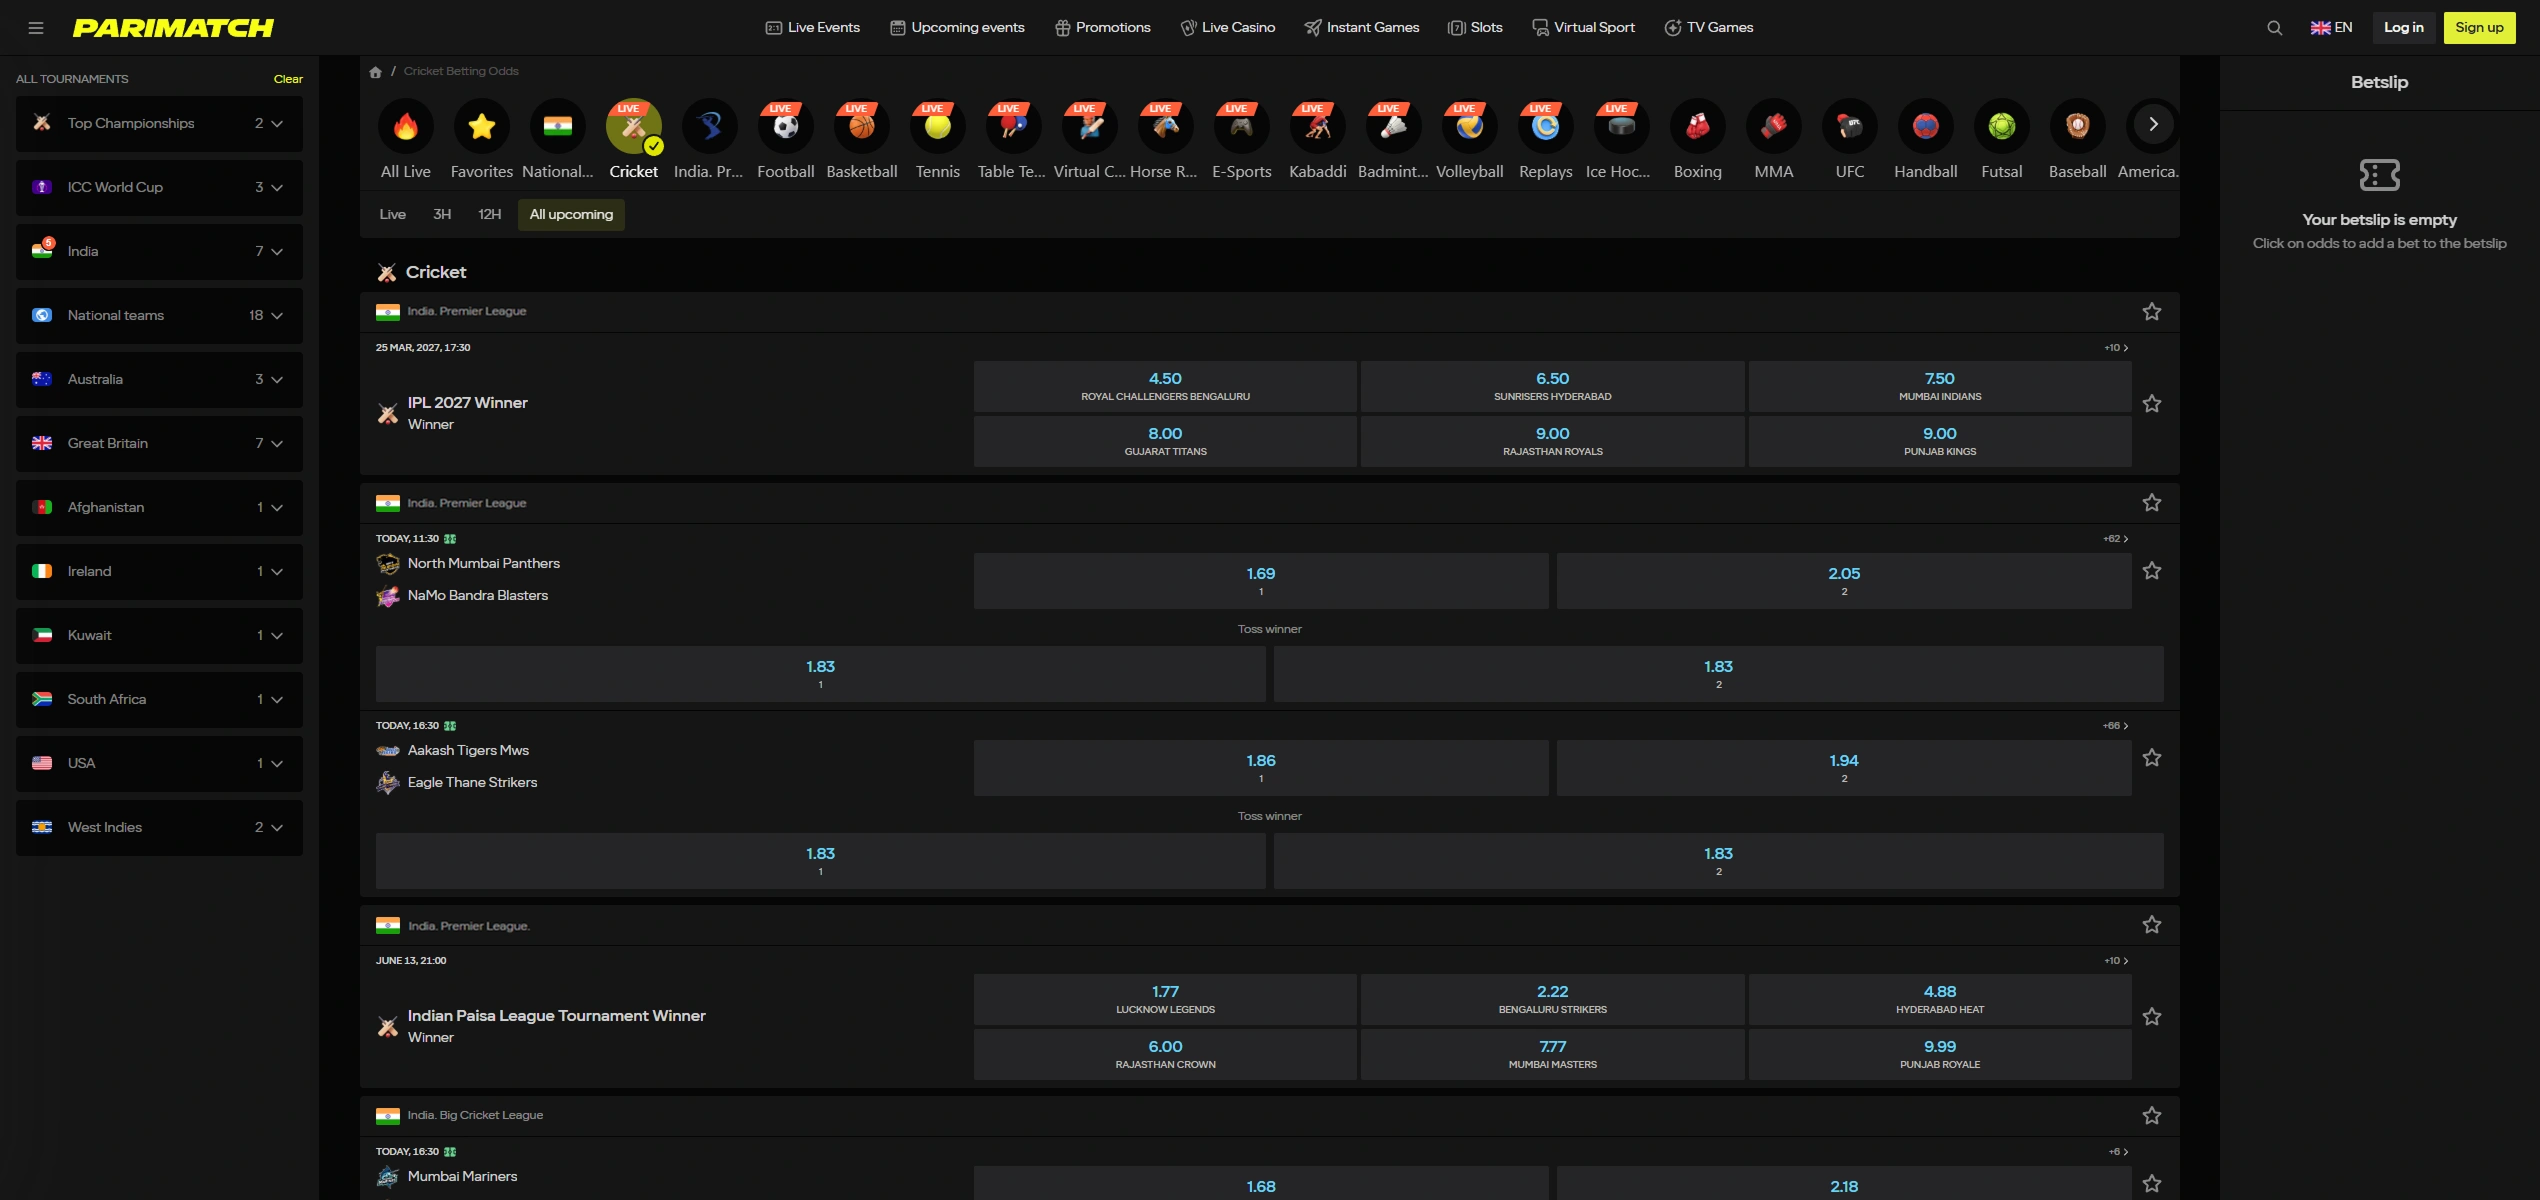The height and width of the screenshot is (1200, 2540).
Task: Open Live Events in top navigation
Action: pos(812,28)
